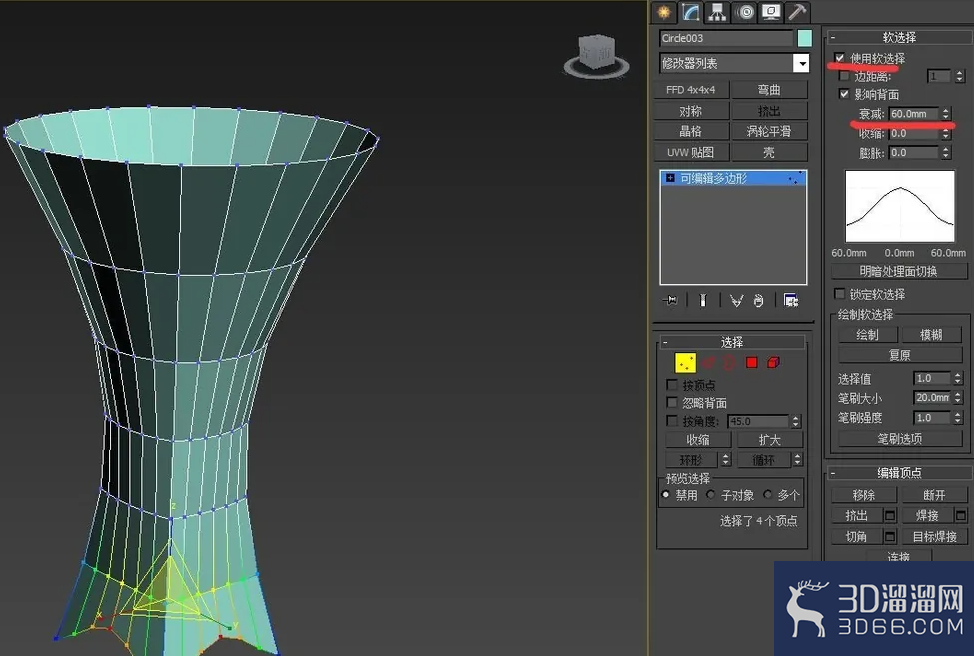Expand the 可编辑多边形 stack entry
Screen dimensions: 974x656
[x=670, y=178]
